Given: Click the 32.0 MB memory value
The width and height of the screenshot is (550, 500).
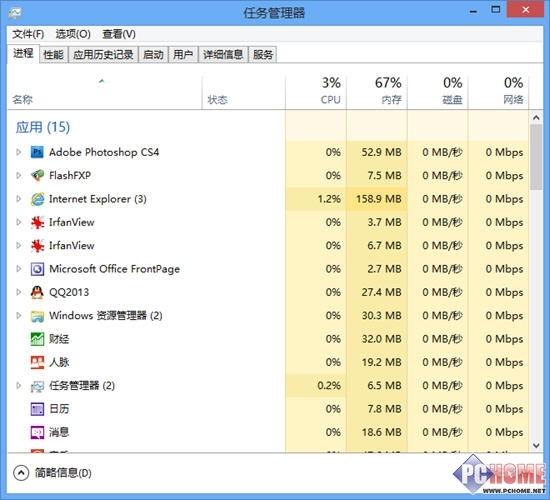Looking at the screenshot, I should click(x=382, y=339).
